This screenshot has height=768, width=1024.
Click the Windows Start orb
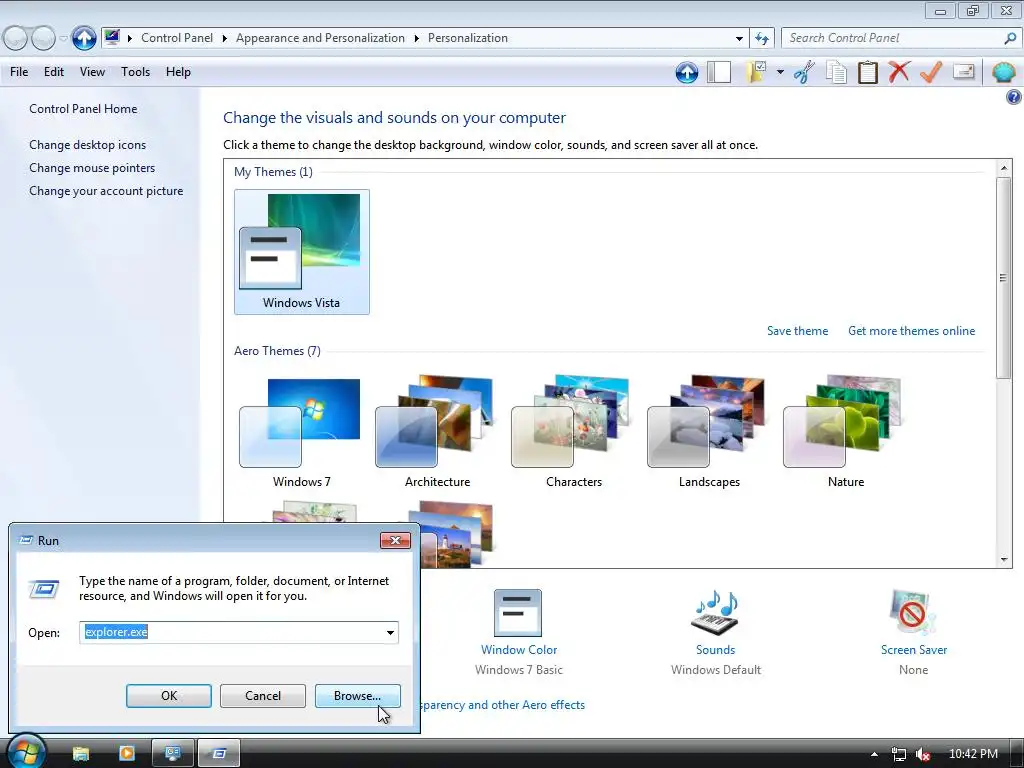click(26, 751)
